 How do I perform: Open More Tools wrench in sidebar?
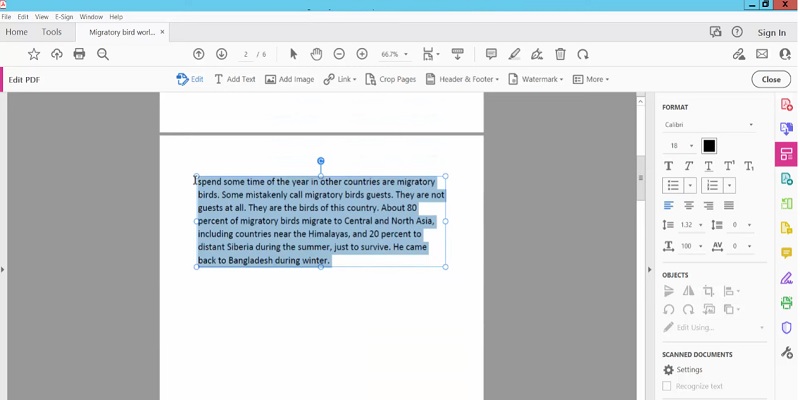(786, 352)
